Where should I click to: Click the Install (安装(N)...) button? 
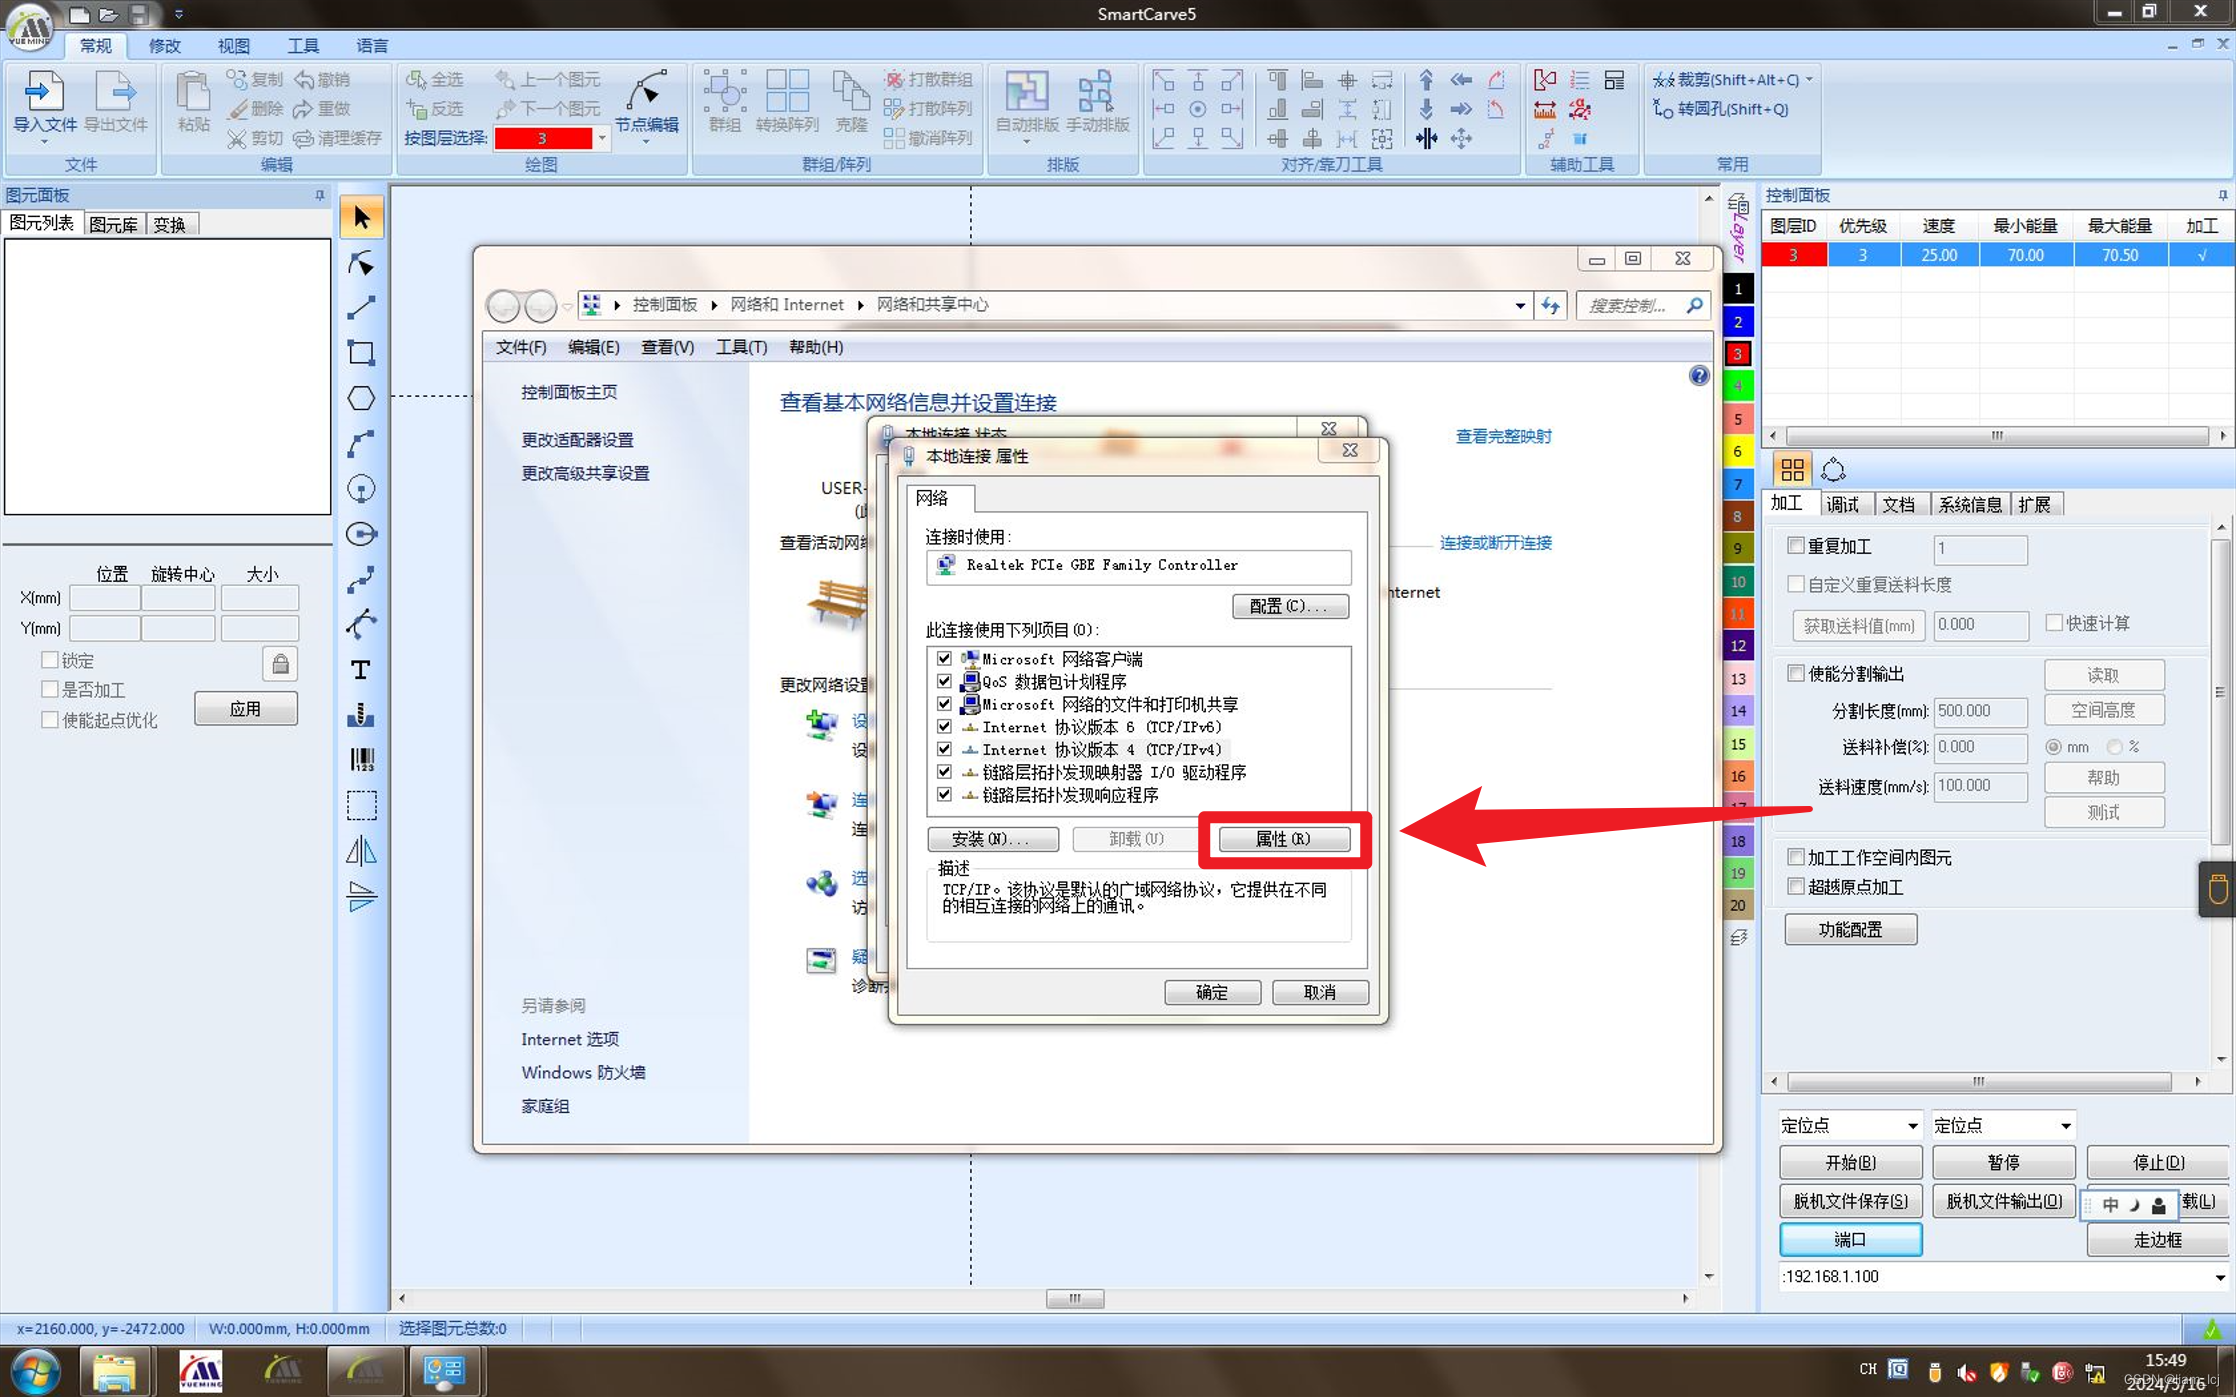point(992,839)
